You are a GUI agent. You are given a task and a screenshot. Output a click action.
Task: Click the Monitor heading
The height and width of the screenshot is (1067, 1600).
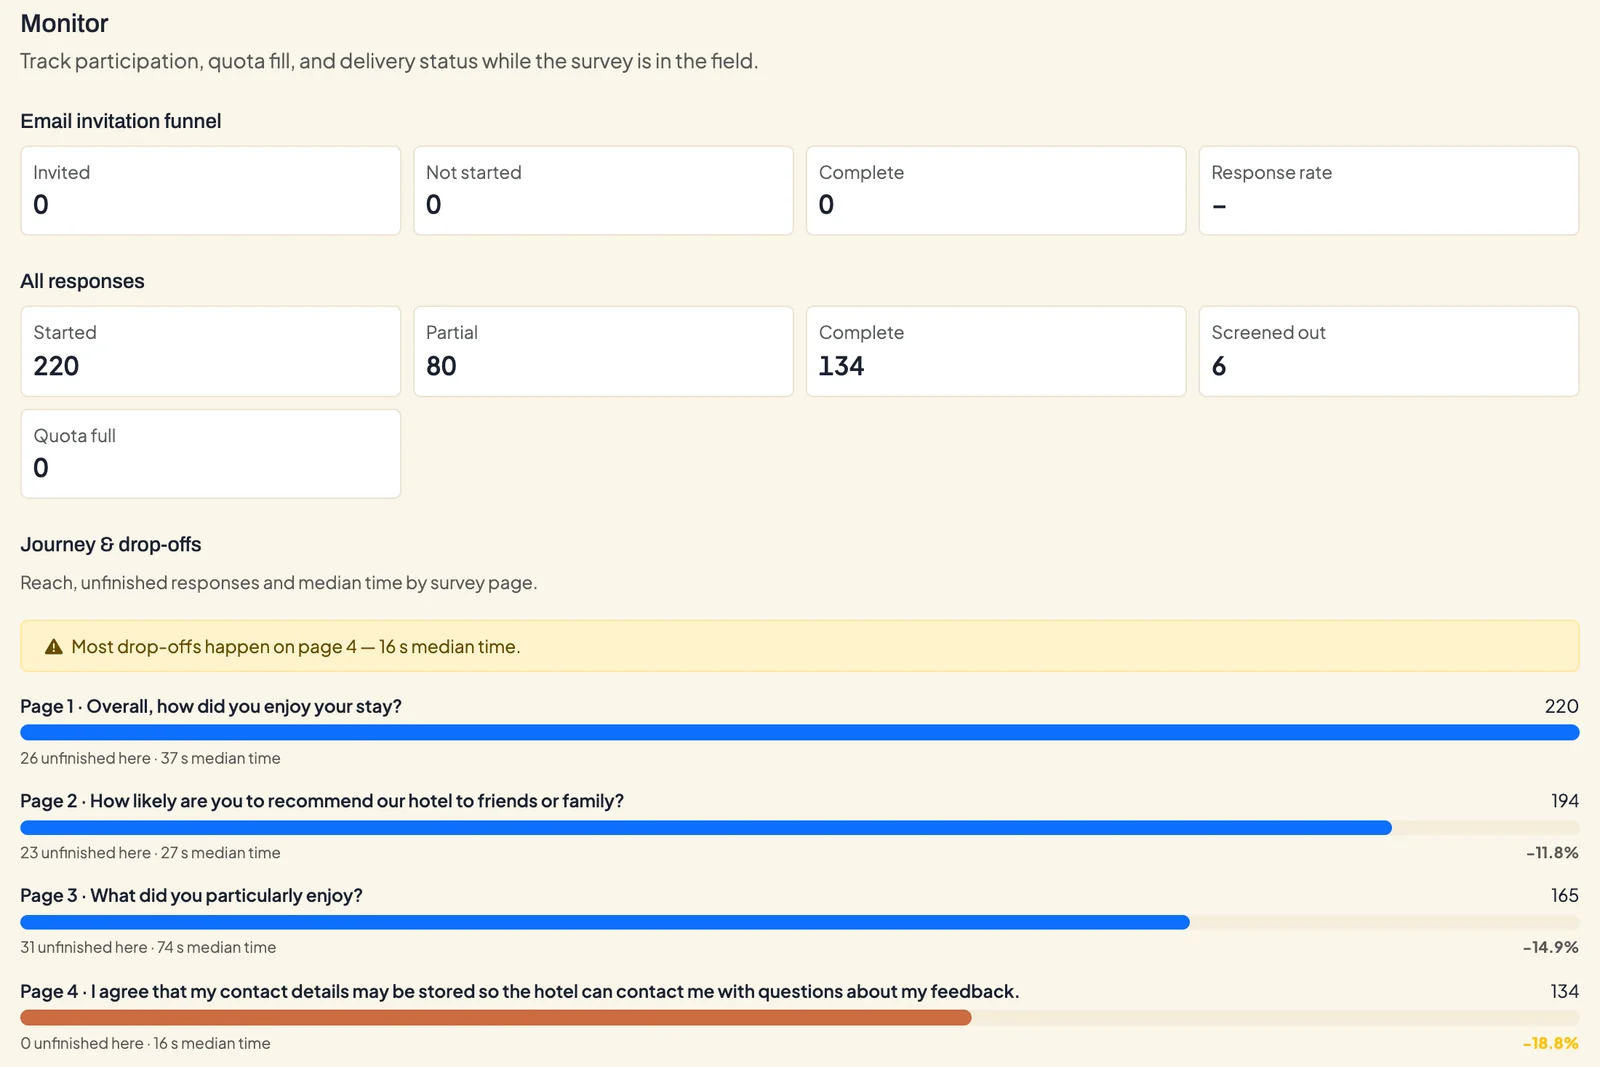pos(64,24)
